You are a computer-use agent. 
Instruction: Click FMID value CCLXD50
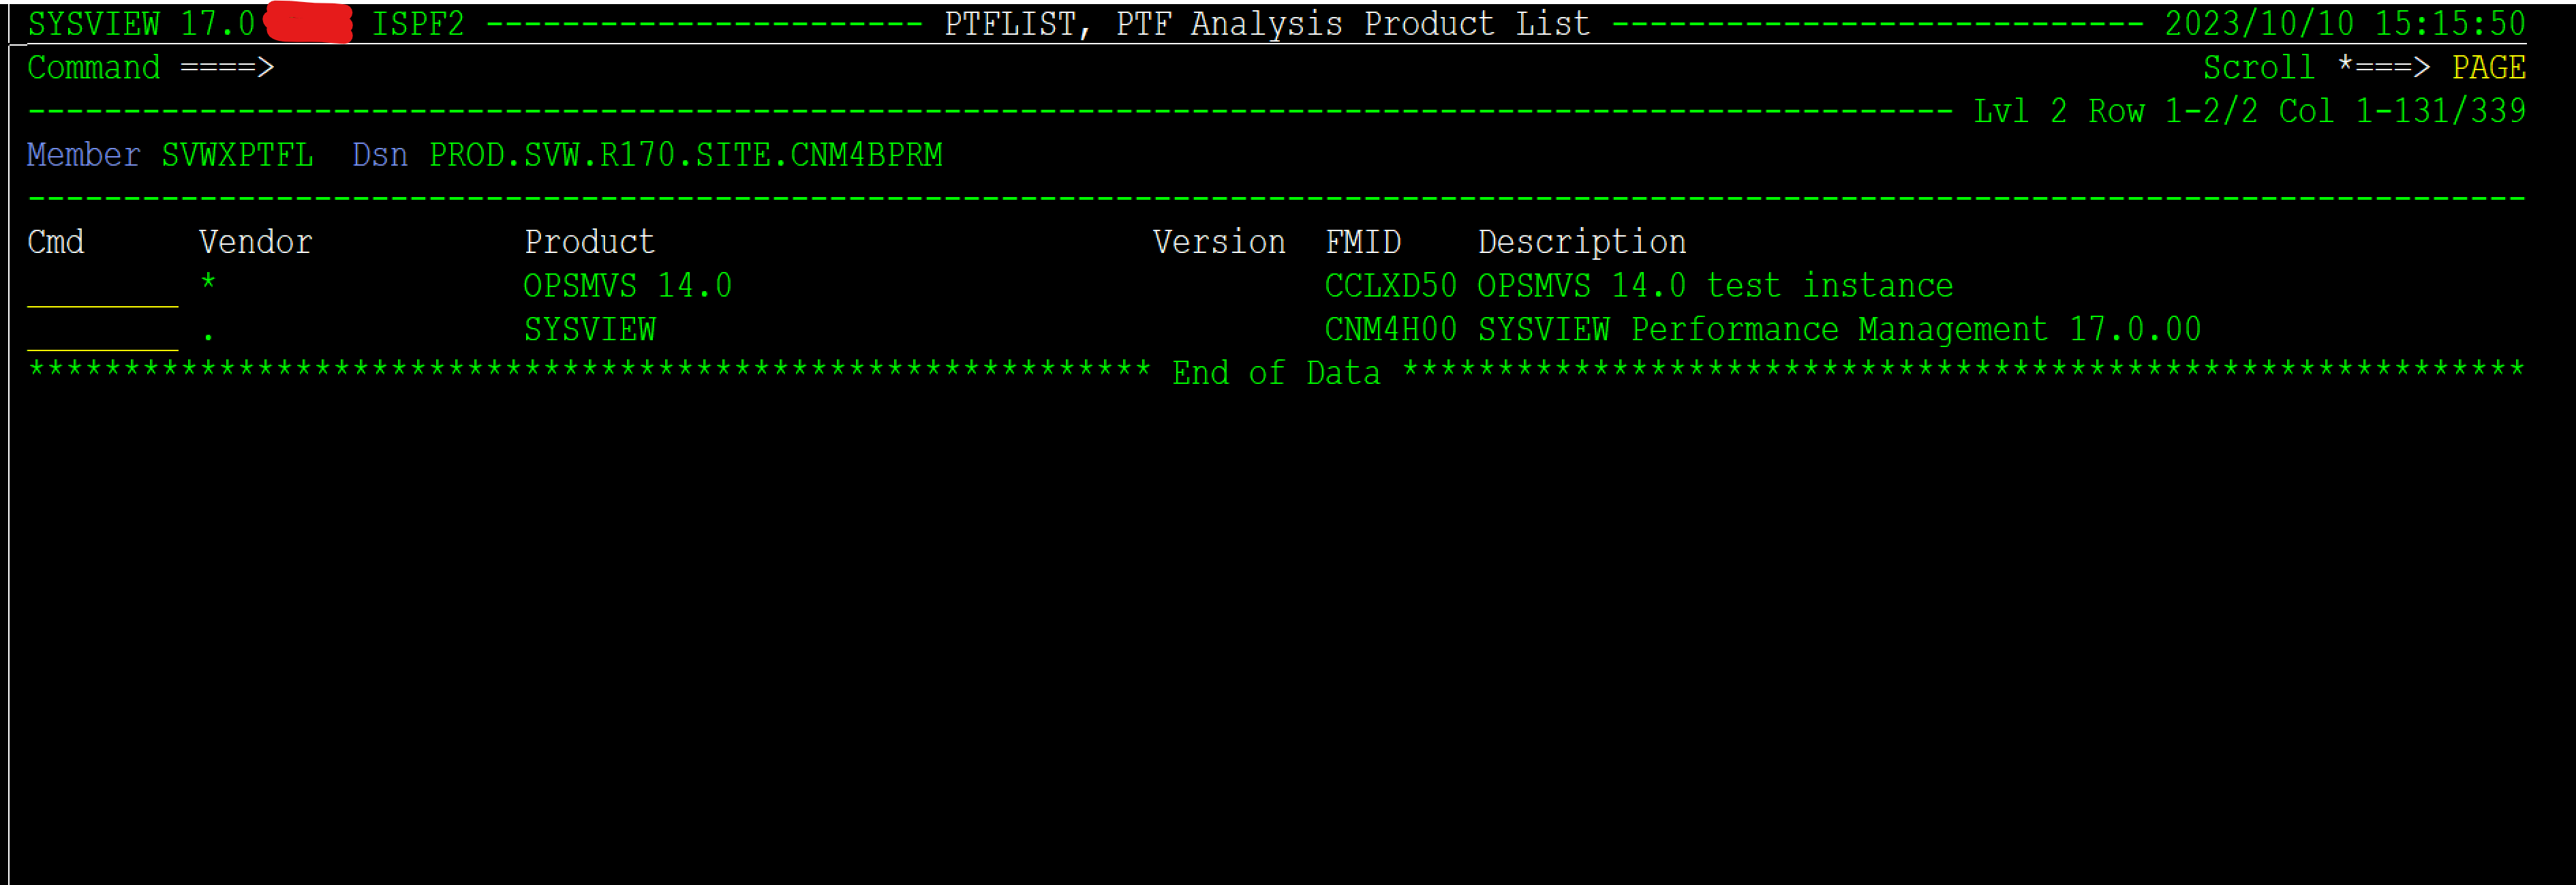(x=1390, y=287)
